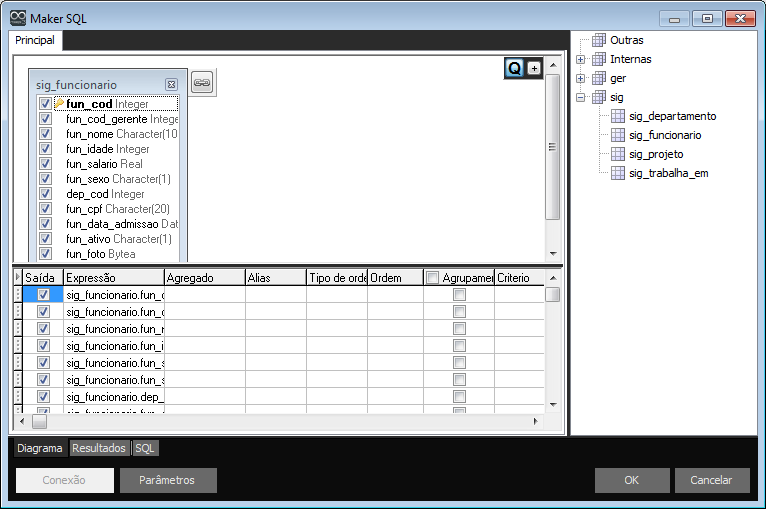Uncheck the fun_foto field checkbox
Image resolution: width=766 pixels, height=509 pixels.
pyautogui.click(x=45, y=254)
